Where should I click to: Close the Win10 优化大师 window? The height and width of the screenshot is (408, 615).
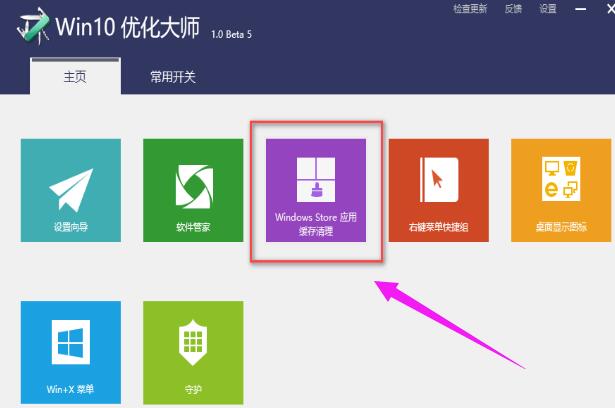(x=612, y=9)
